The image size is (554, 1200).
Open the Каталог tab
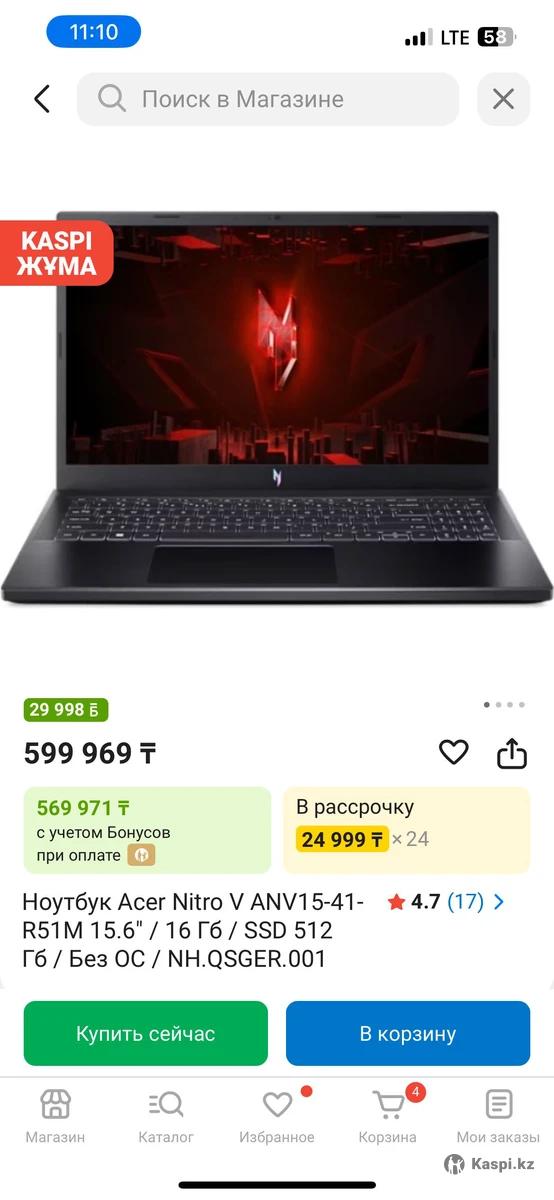click(166, 1116)
